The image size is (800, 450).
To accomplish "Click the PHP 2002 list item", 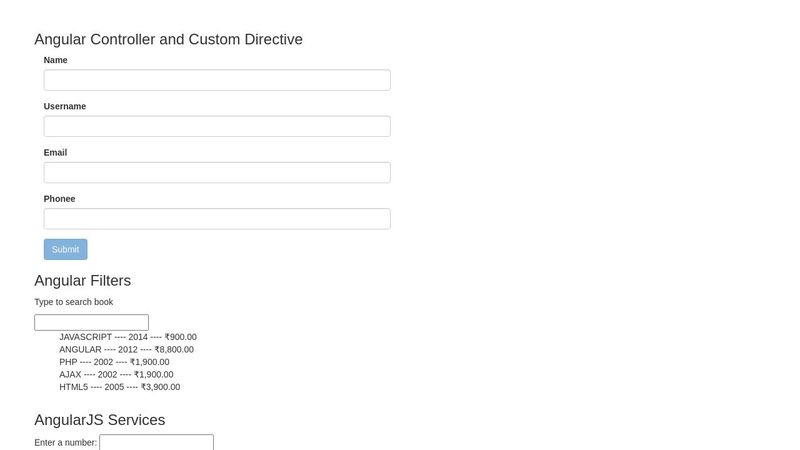I will [114, 362].
